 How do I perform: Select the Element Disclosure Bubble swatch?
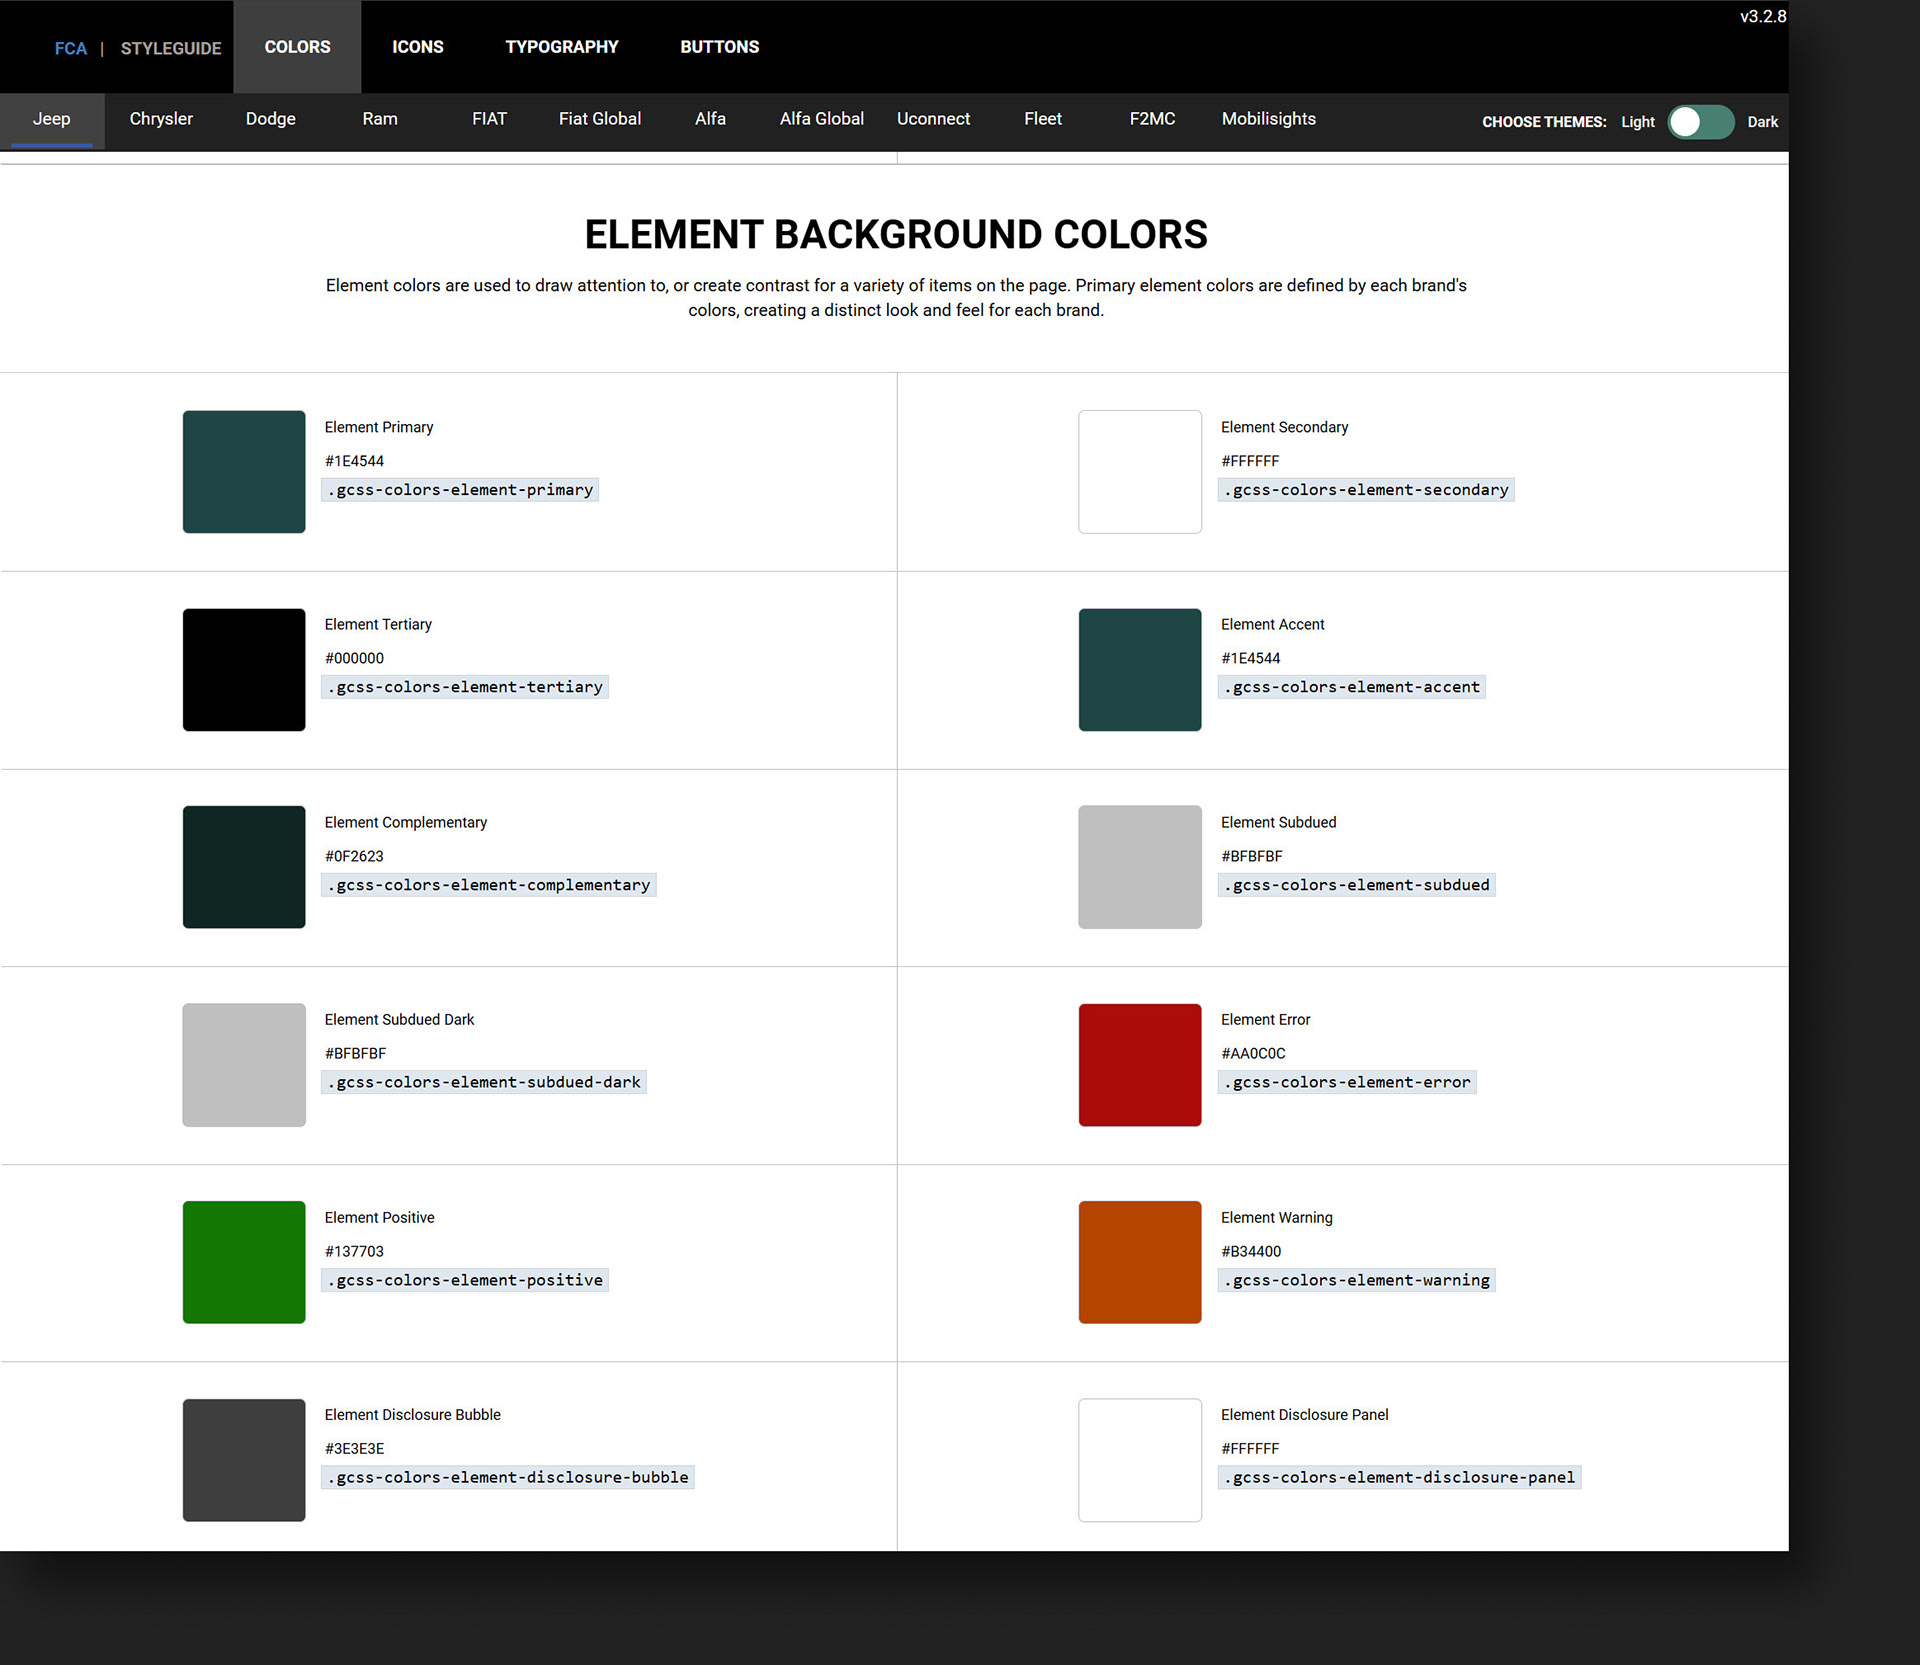pyautogui.click(x=244, y=1459)
